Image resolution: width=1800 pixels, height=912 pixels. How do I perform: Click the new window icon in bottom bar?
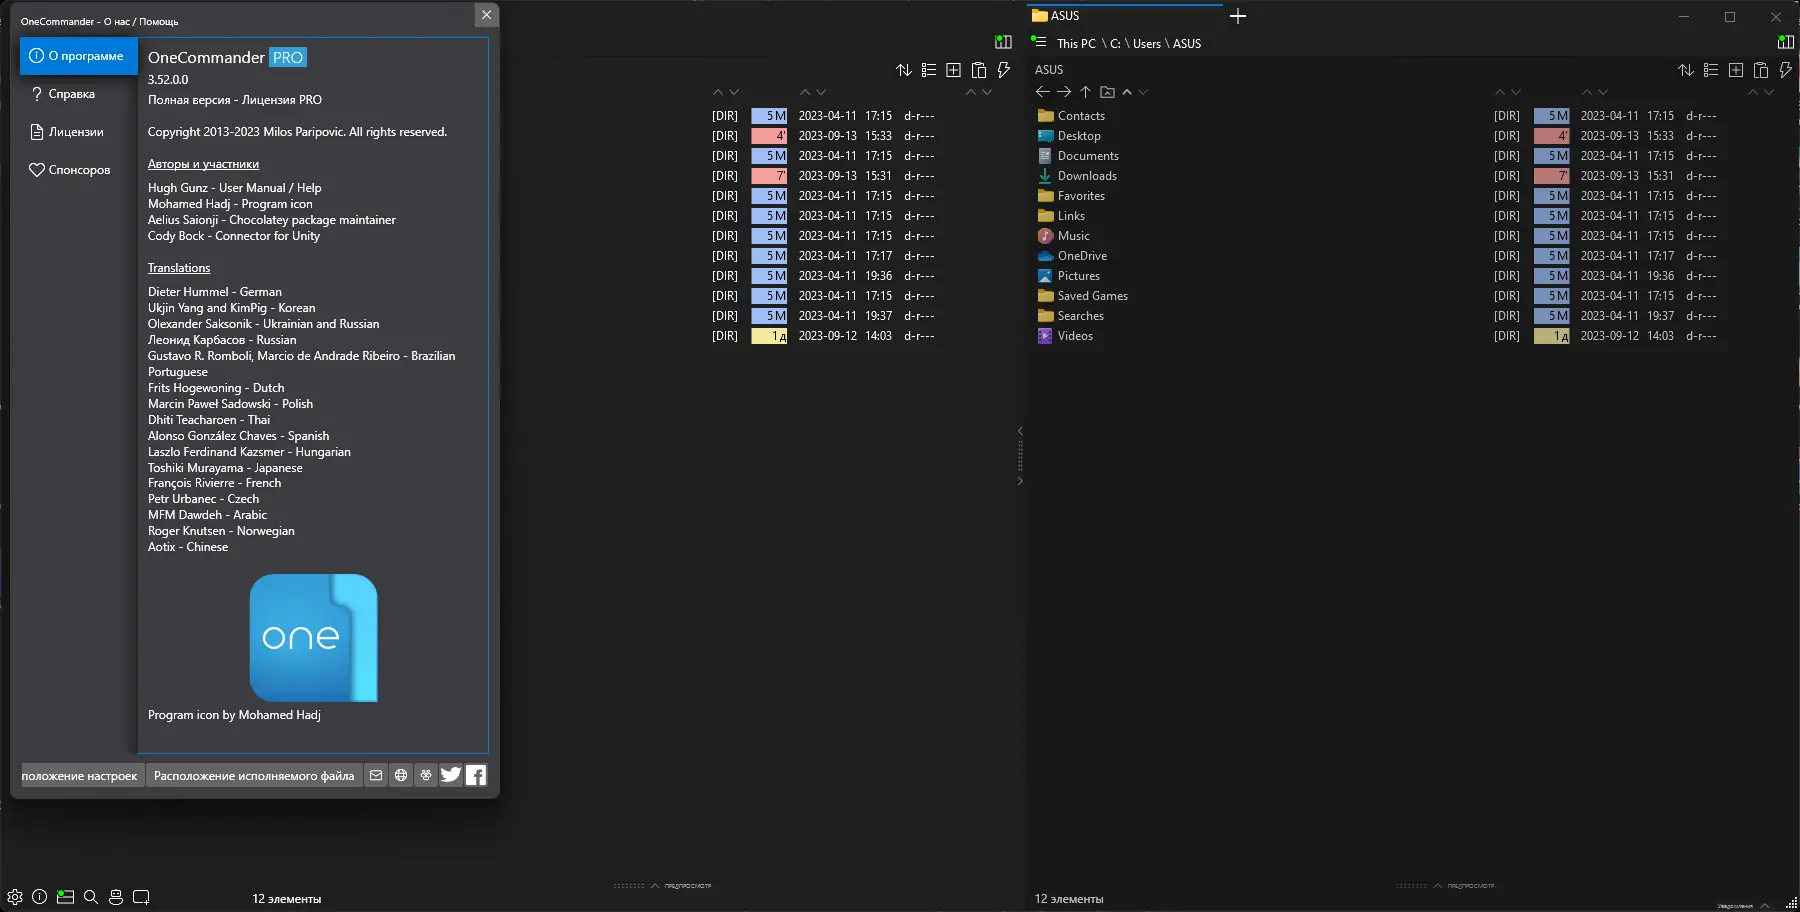tap(141, 897)
